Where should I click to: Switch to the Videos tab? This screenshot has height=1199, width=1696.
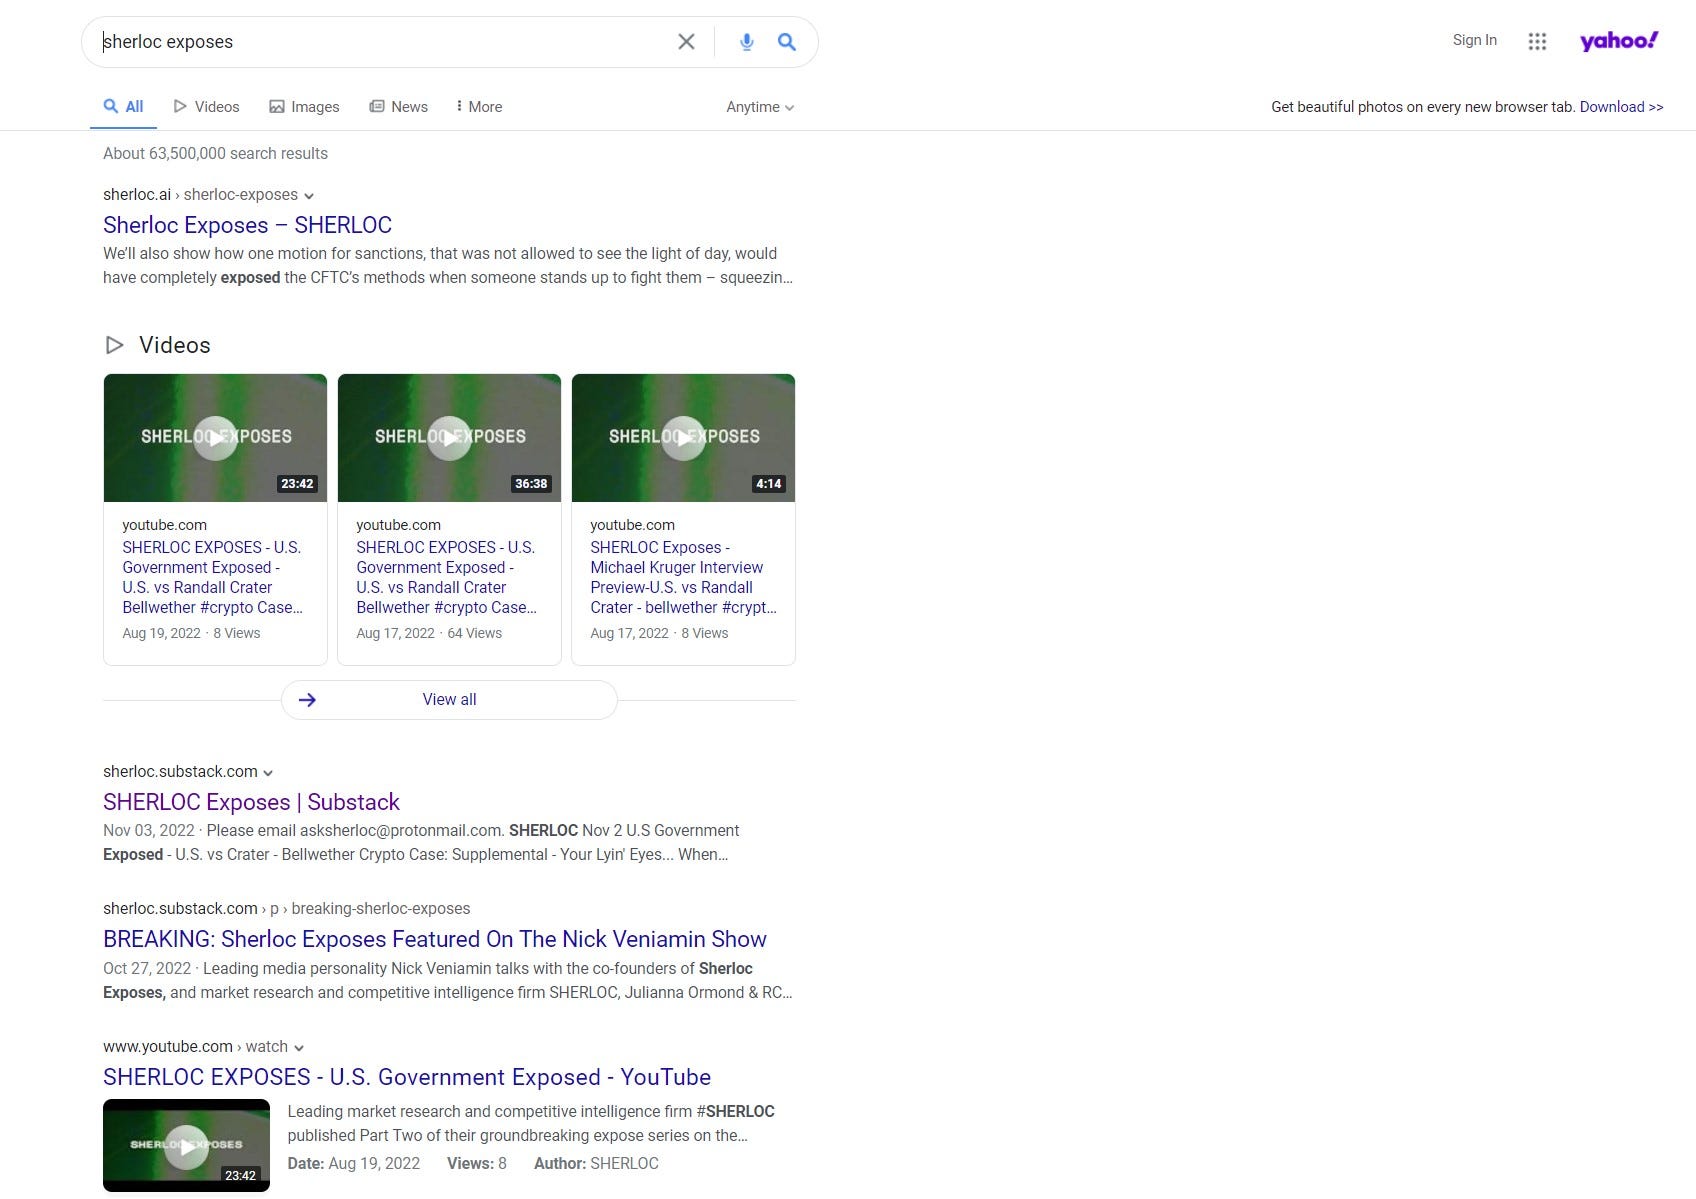tap(206, 106)
